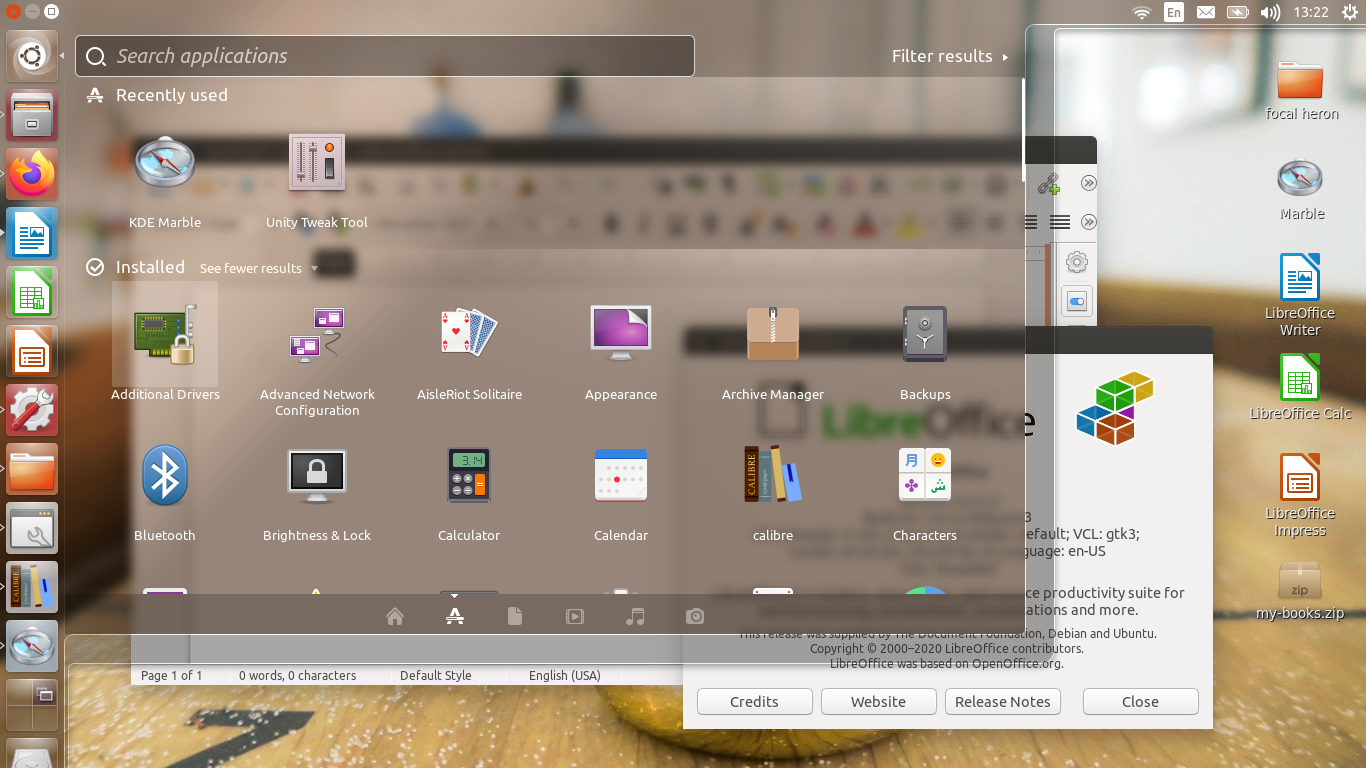Open System Settings from the launcher
Screen dimensions: 1366x768
point(33,409)
